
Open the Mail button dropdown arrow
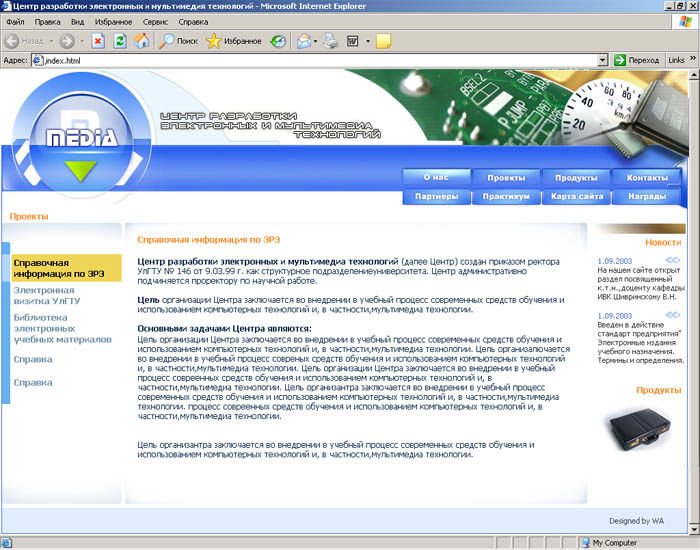(315, 41)
